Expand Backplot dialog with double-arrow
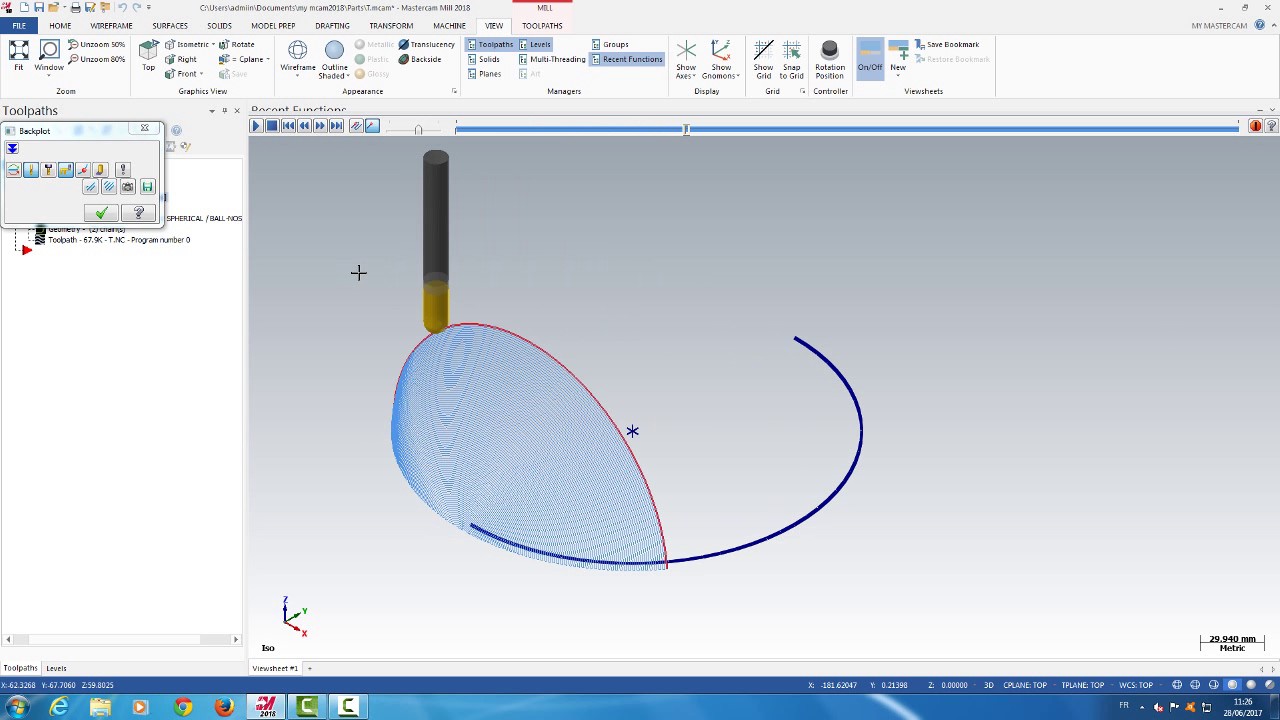This screenshot has height=720, width=1280. [x=12, y=148]
